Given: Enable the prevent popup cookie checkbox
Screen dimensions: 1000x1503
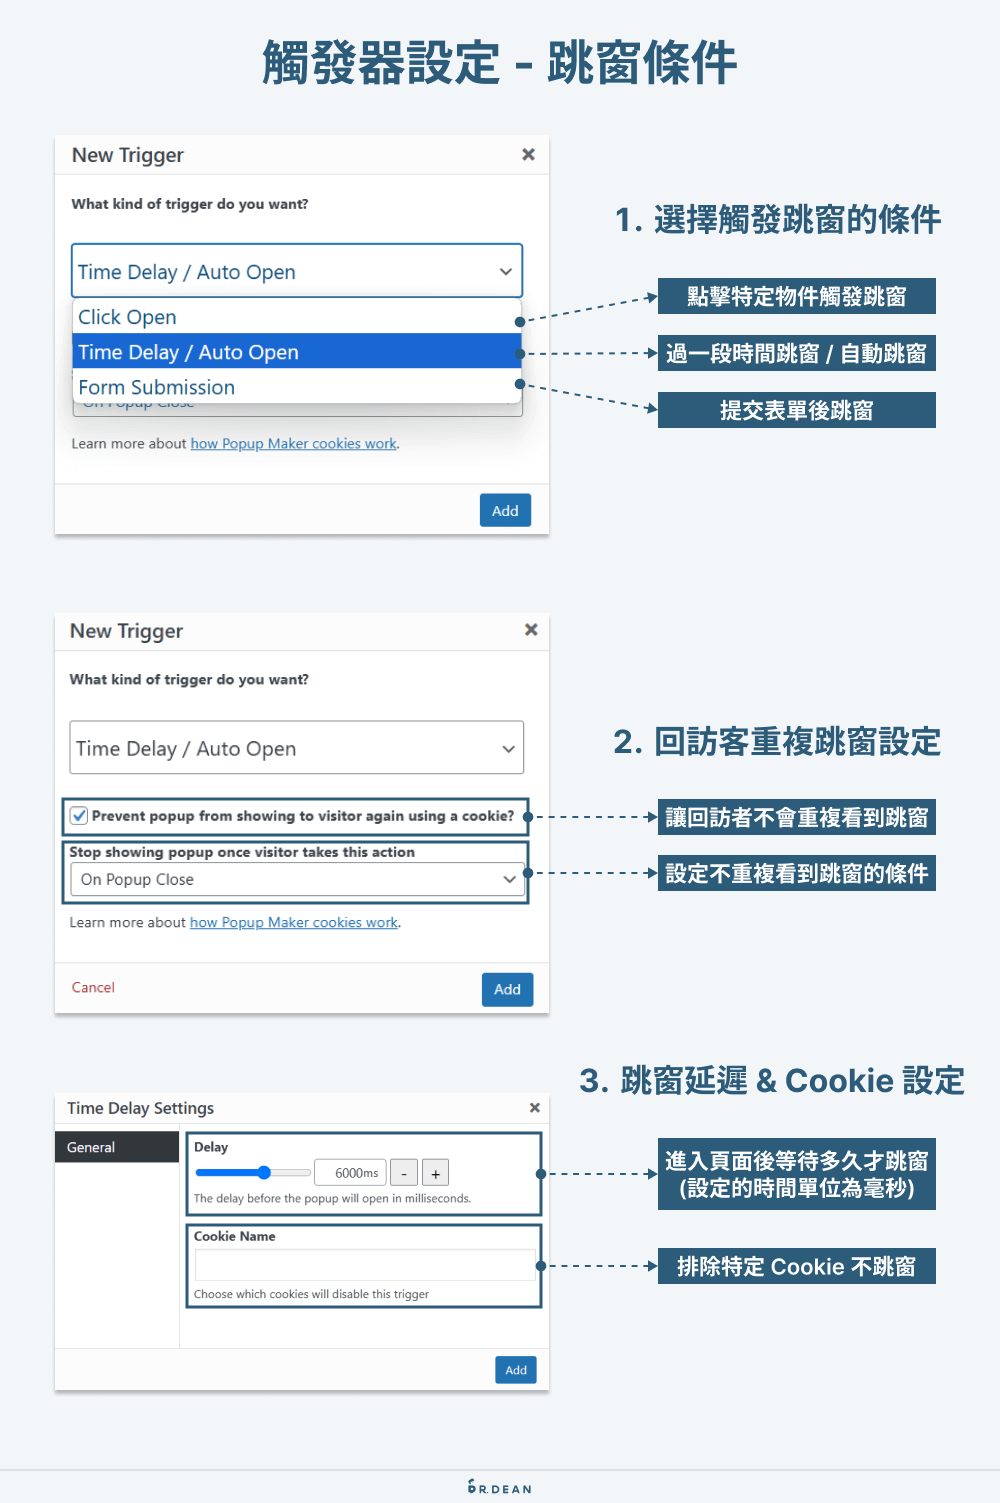Looking at the screenshot, I should 79,816.
